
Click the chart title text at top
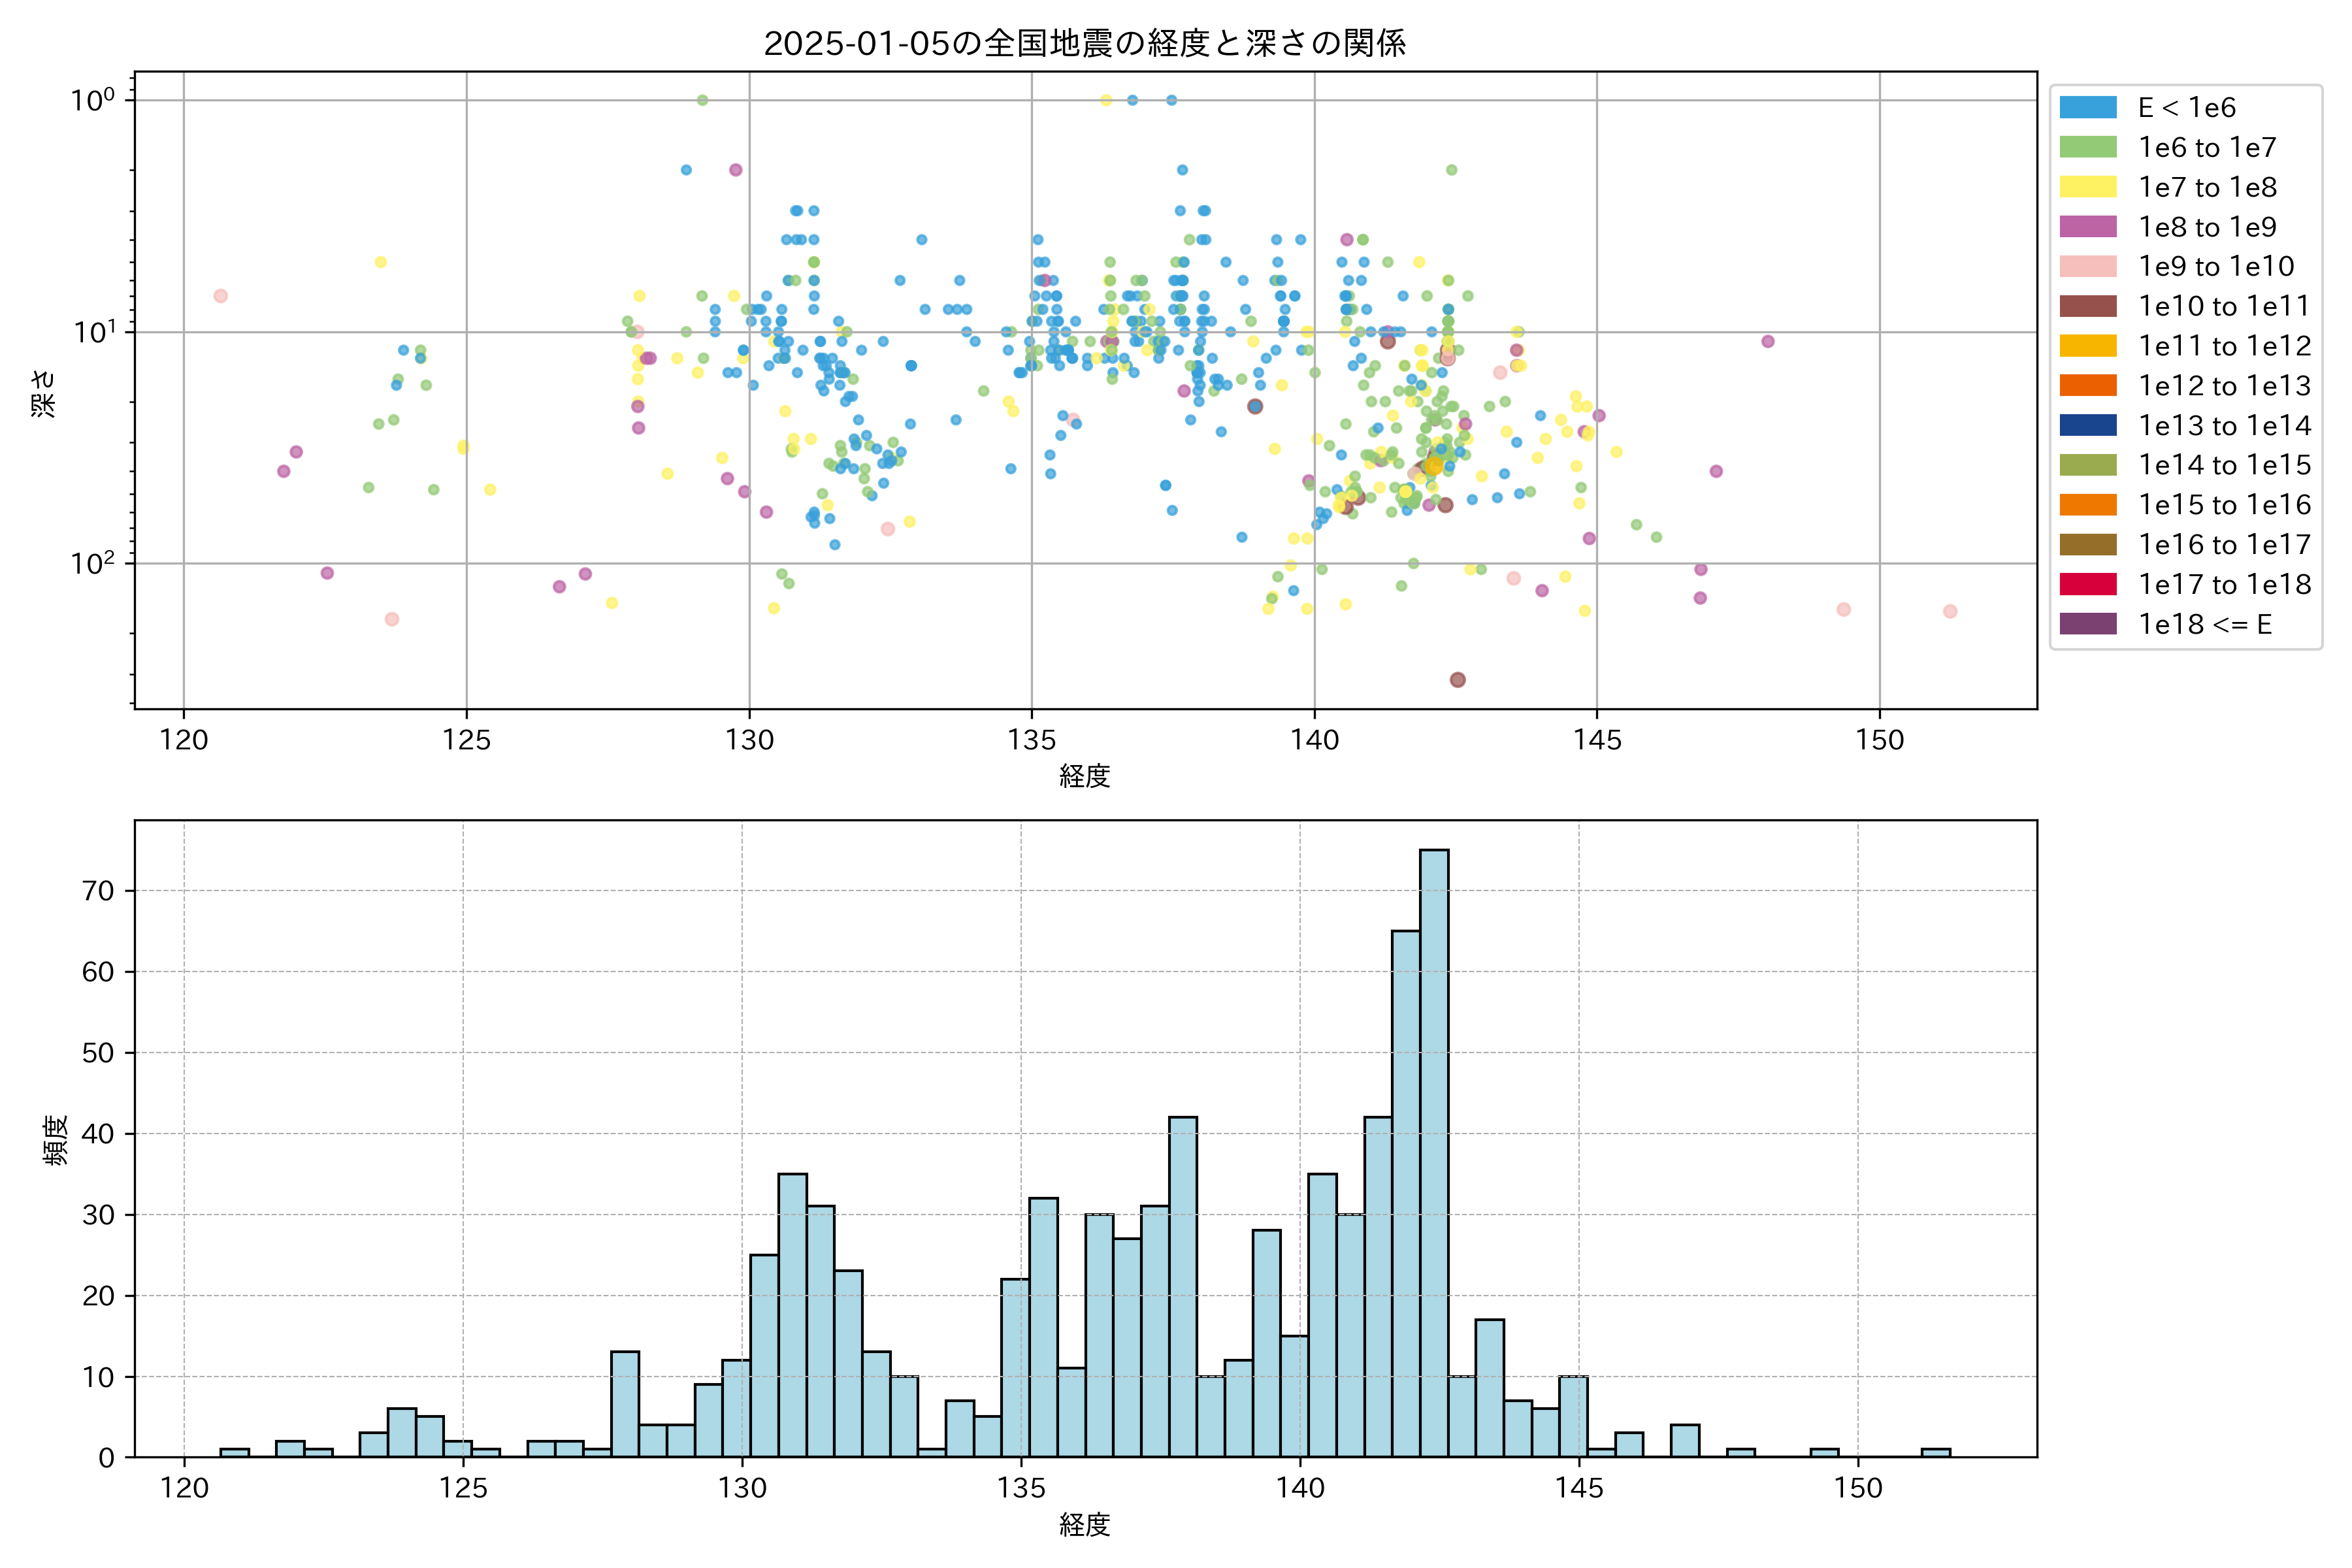pyautogui.click(x=1085, y=43)
